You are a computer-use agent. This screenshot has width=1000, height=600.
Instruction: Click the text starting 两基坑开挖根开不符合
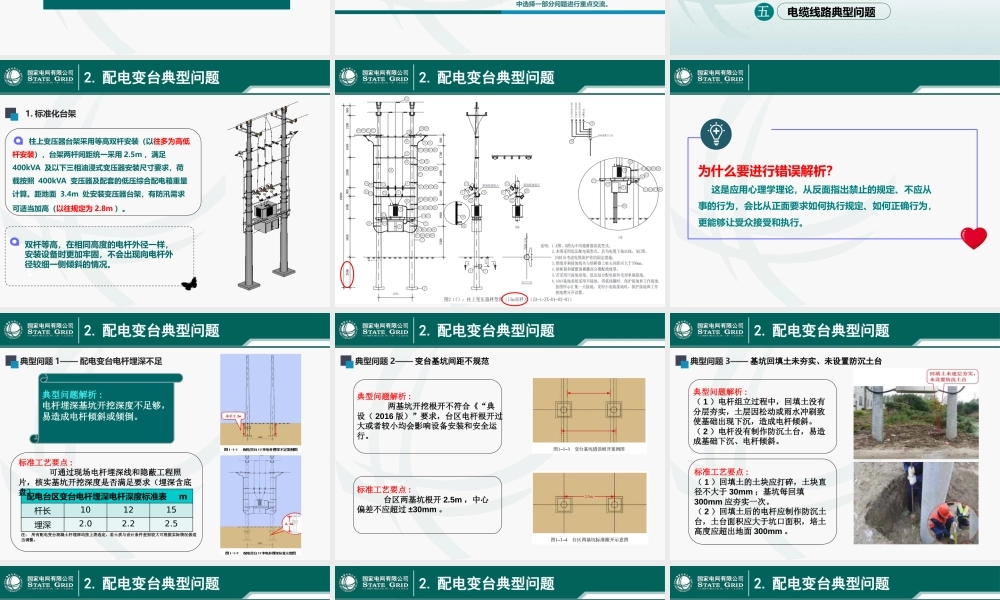pyautogui.click(x=430, y=421)
